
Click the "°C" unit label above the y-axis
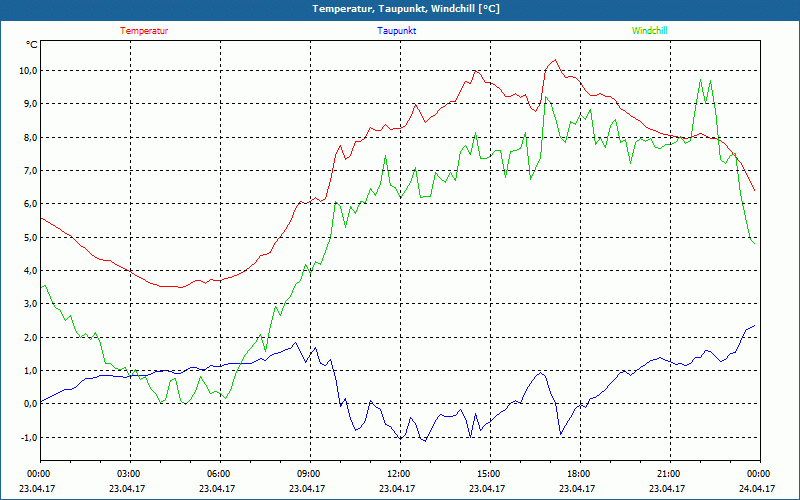tap(31, 45)
